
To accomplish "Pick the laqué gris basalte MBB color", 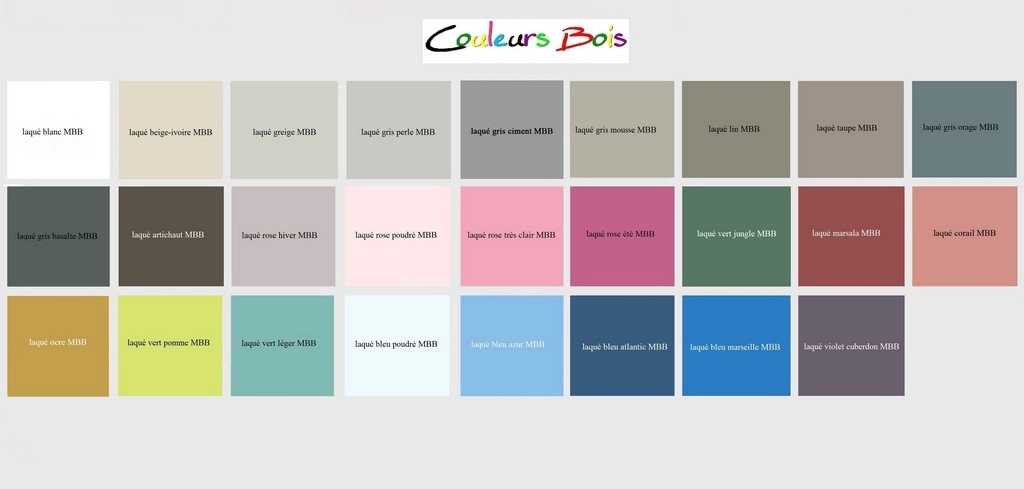I will 58,236.
